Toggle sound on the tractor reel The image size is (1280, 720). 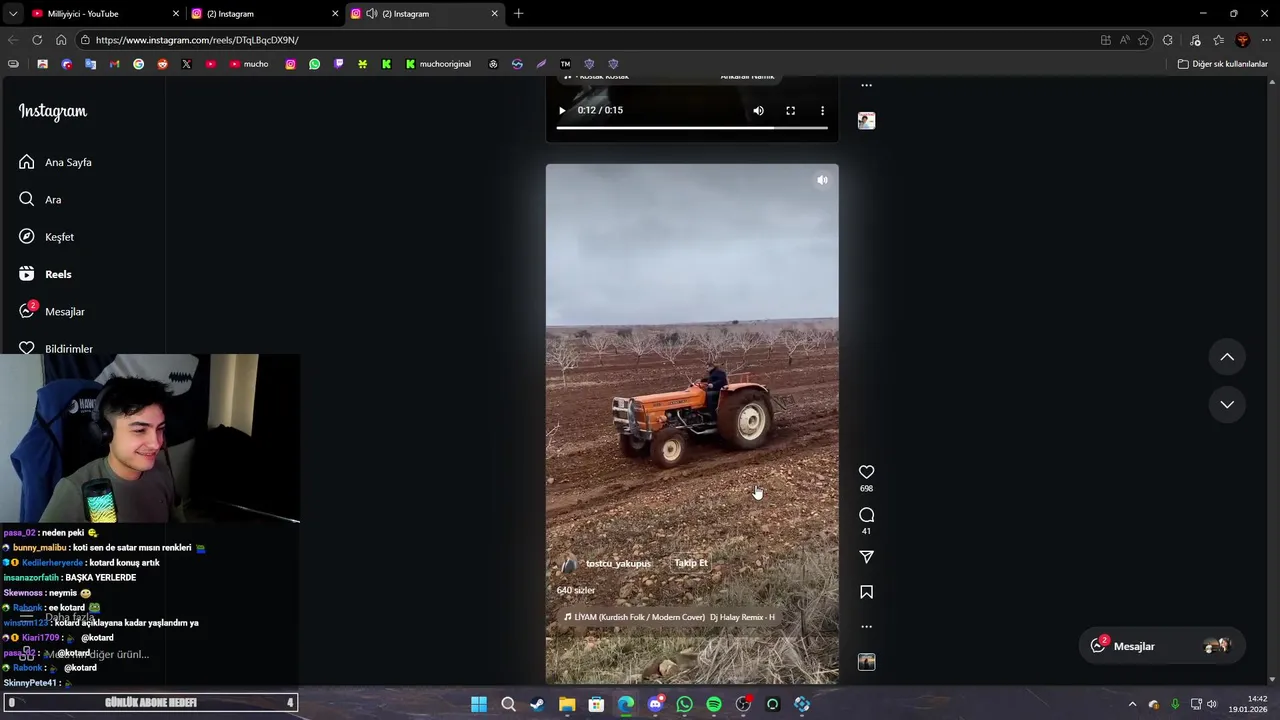click(822, 180)
